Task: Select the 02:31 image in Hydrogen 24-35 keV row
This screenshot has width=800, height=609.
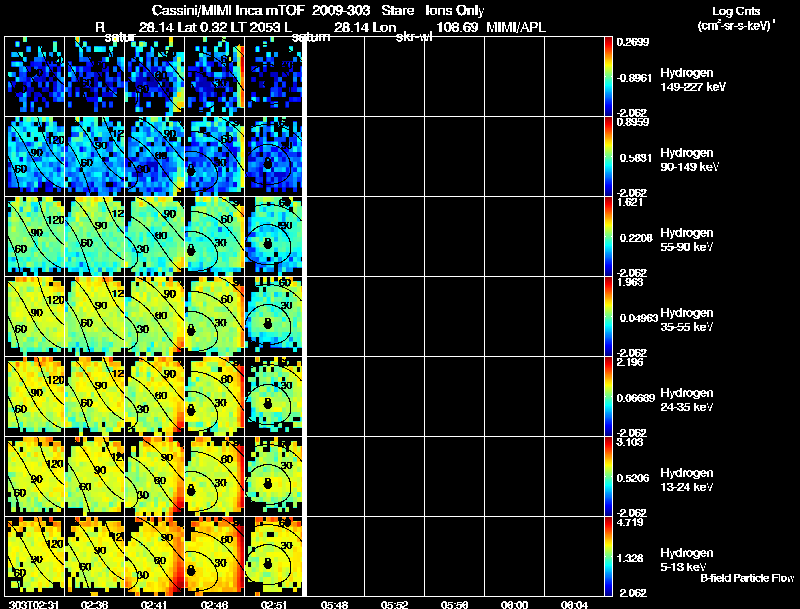Action: tap(35, 397)
